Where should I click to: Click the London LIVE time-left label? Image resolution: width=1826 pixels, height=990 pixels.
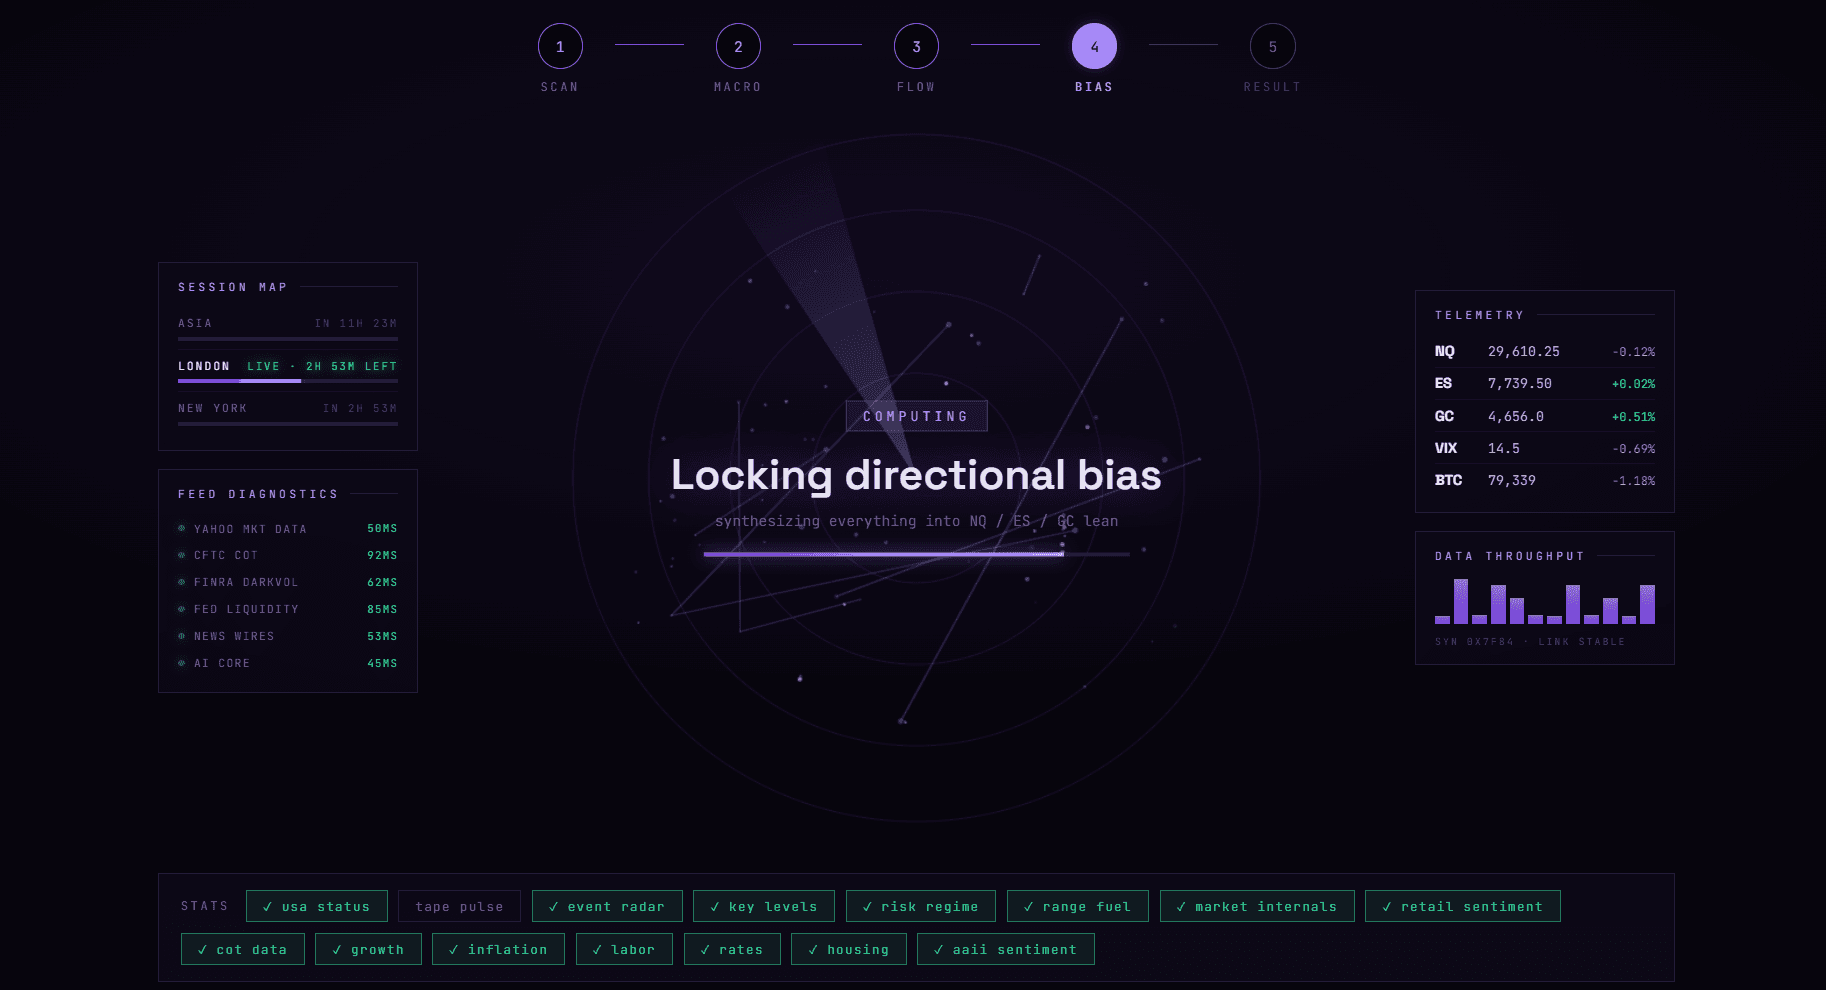tap(322, 366)
